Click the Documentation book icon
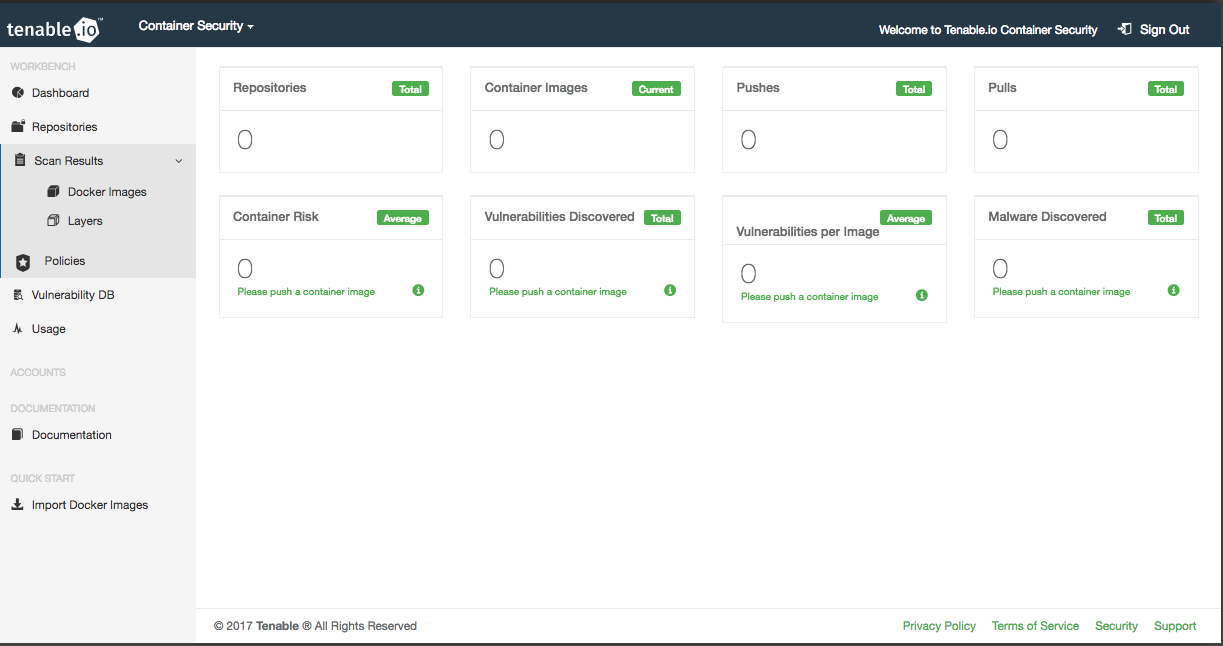This screenshot has width=1223, height=646. click(x=17, y=434)
